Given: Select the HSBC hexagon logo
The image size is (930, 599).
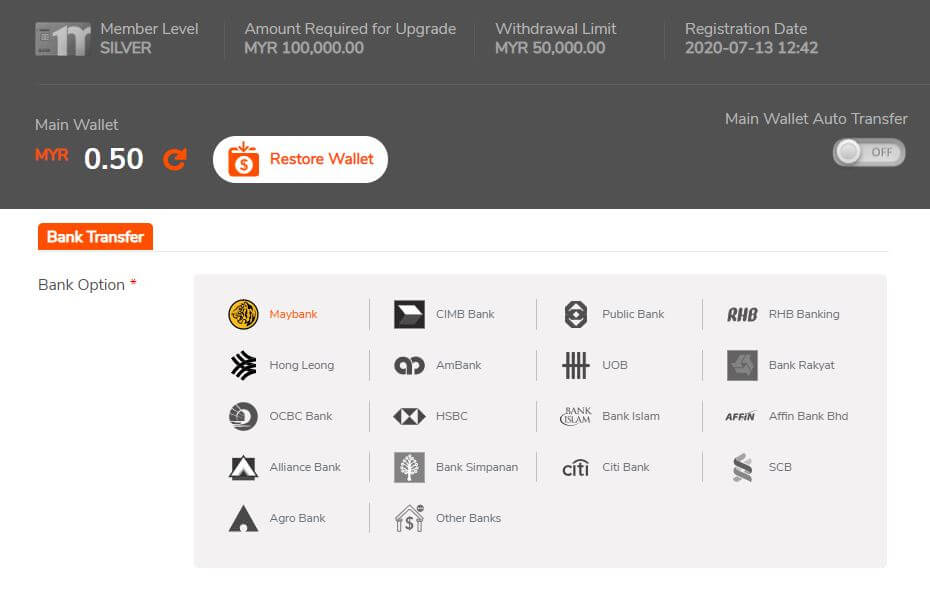Looking at the screenshot, I should coord(409,416).
